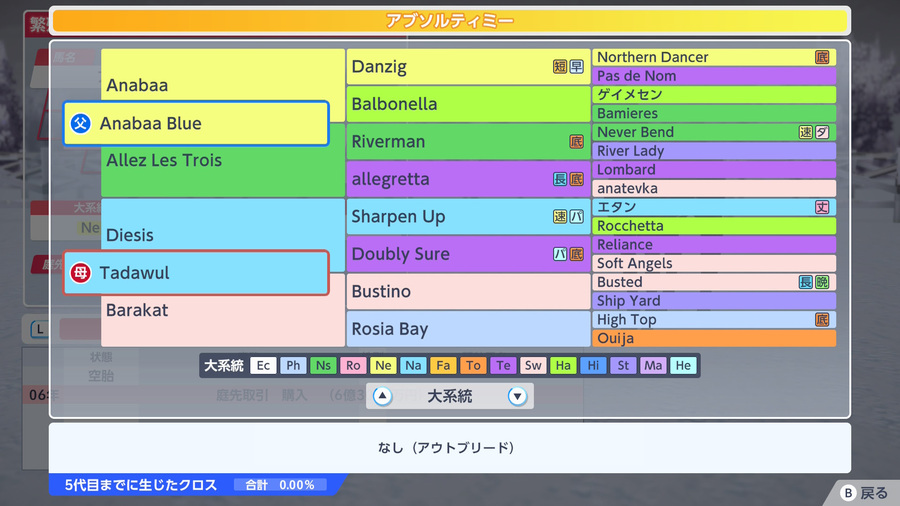900x506 pixels.
Task: Cycle display mode with the down arrow
Action: point(517,396)
